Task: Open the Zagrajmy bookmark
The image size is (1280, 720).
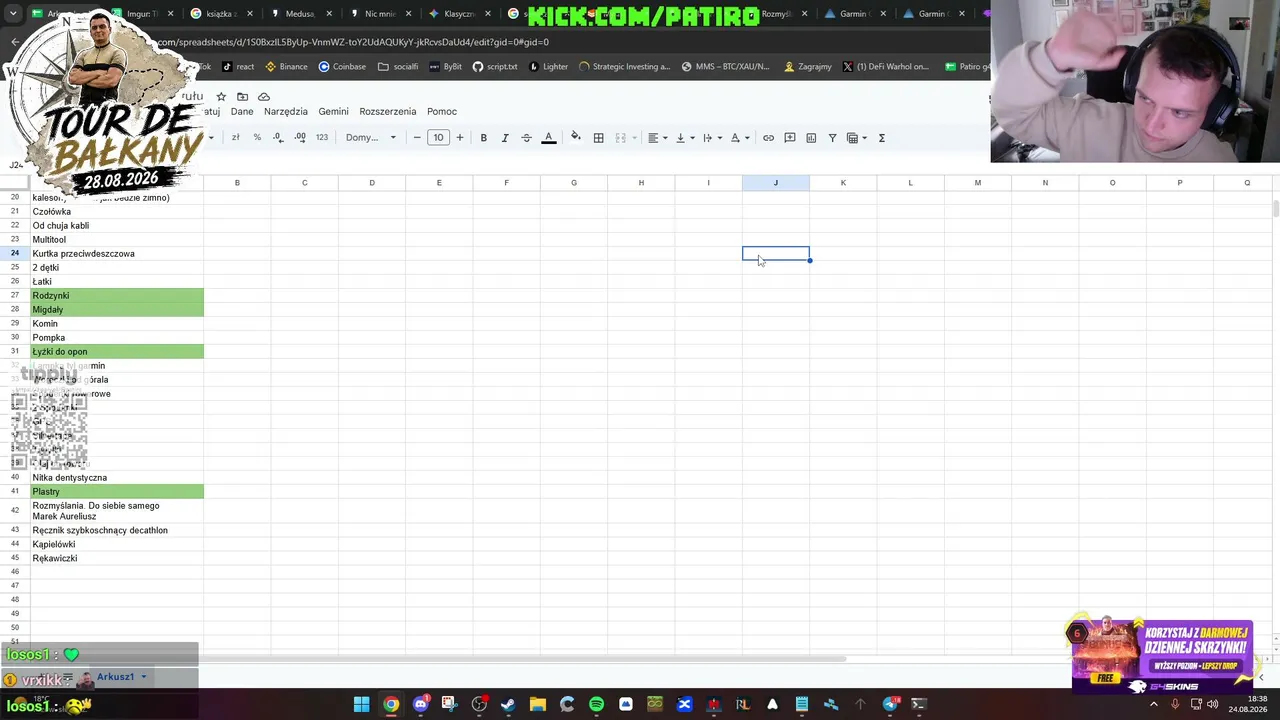Action: [808, 67]
